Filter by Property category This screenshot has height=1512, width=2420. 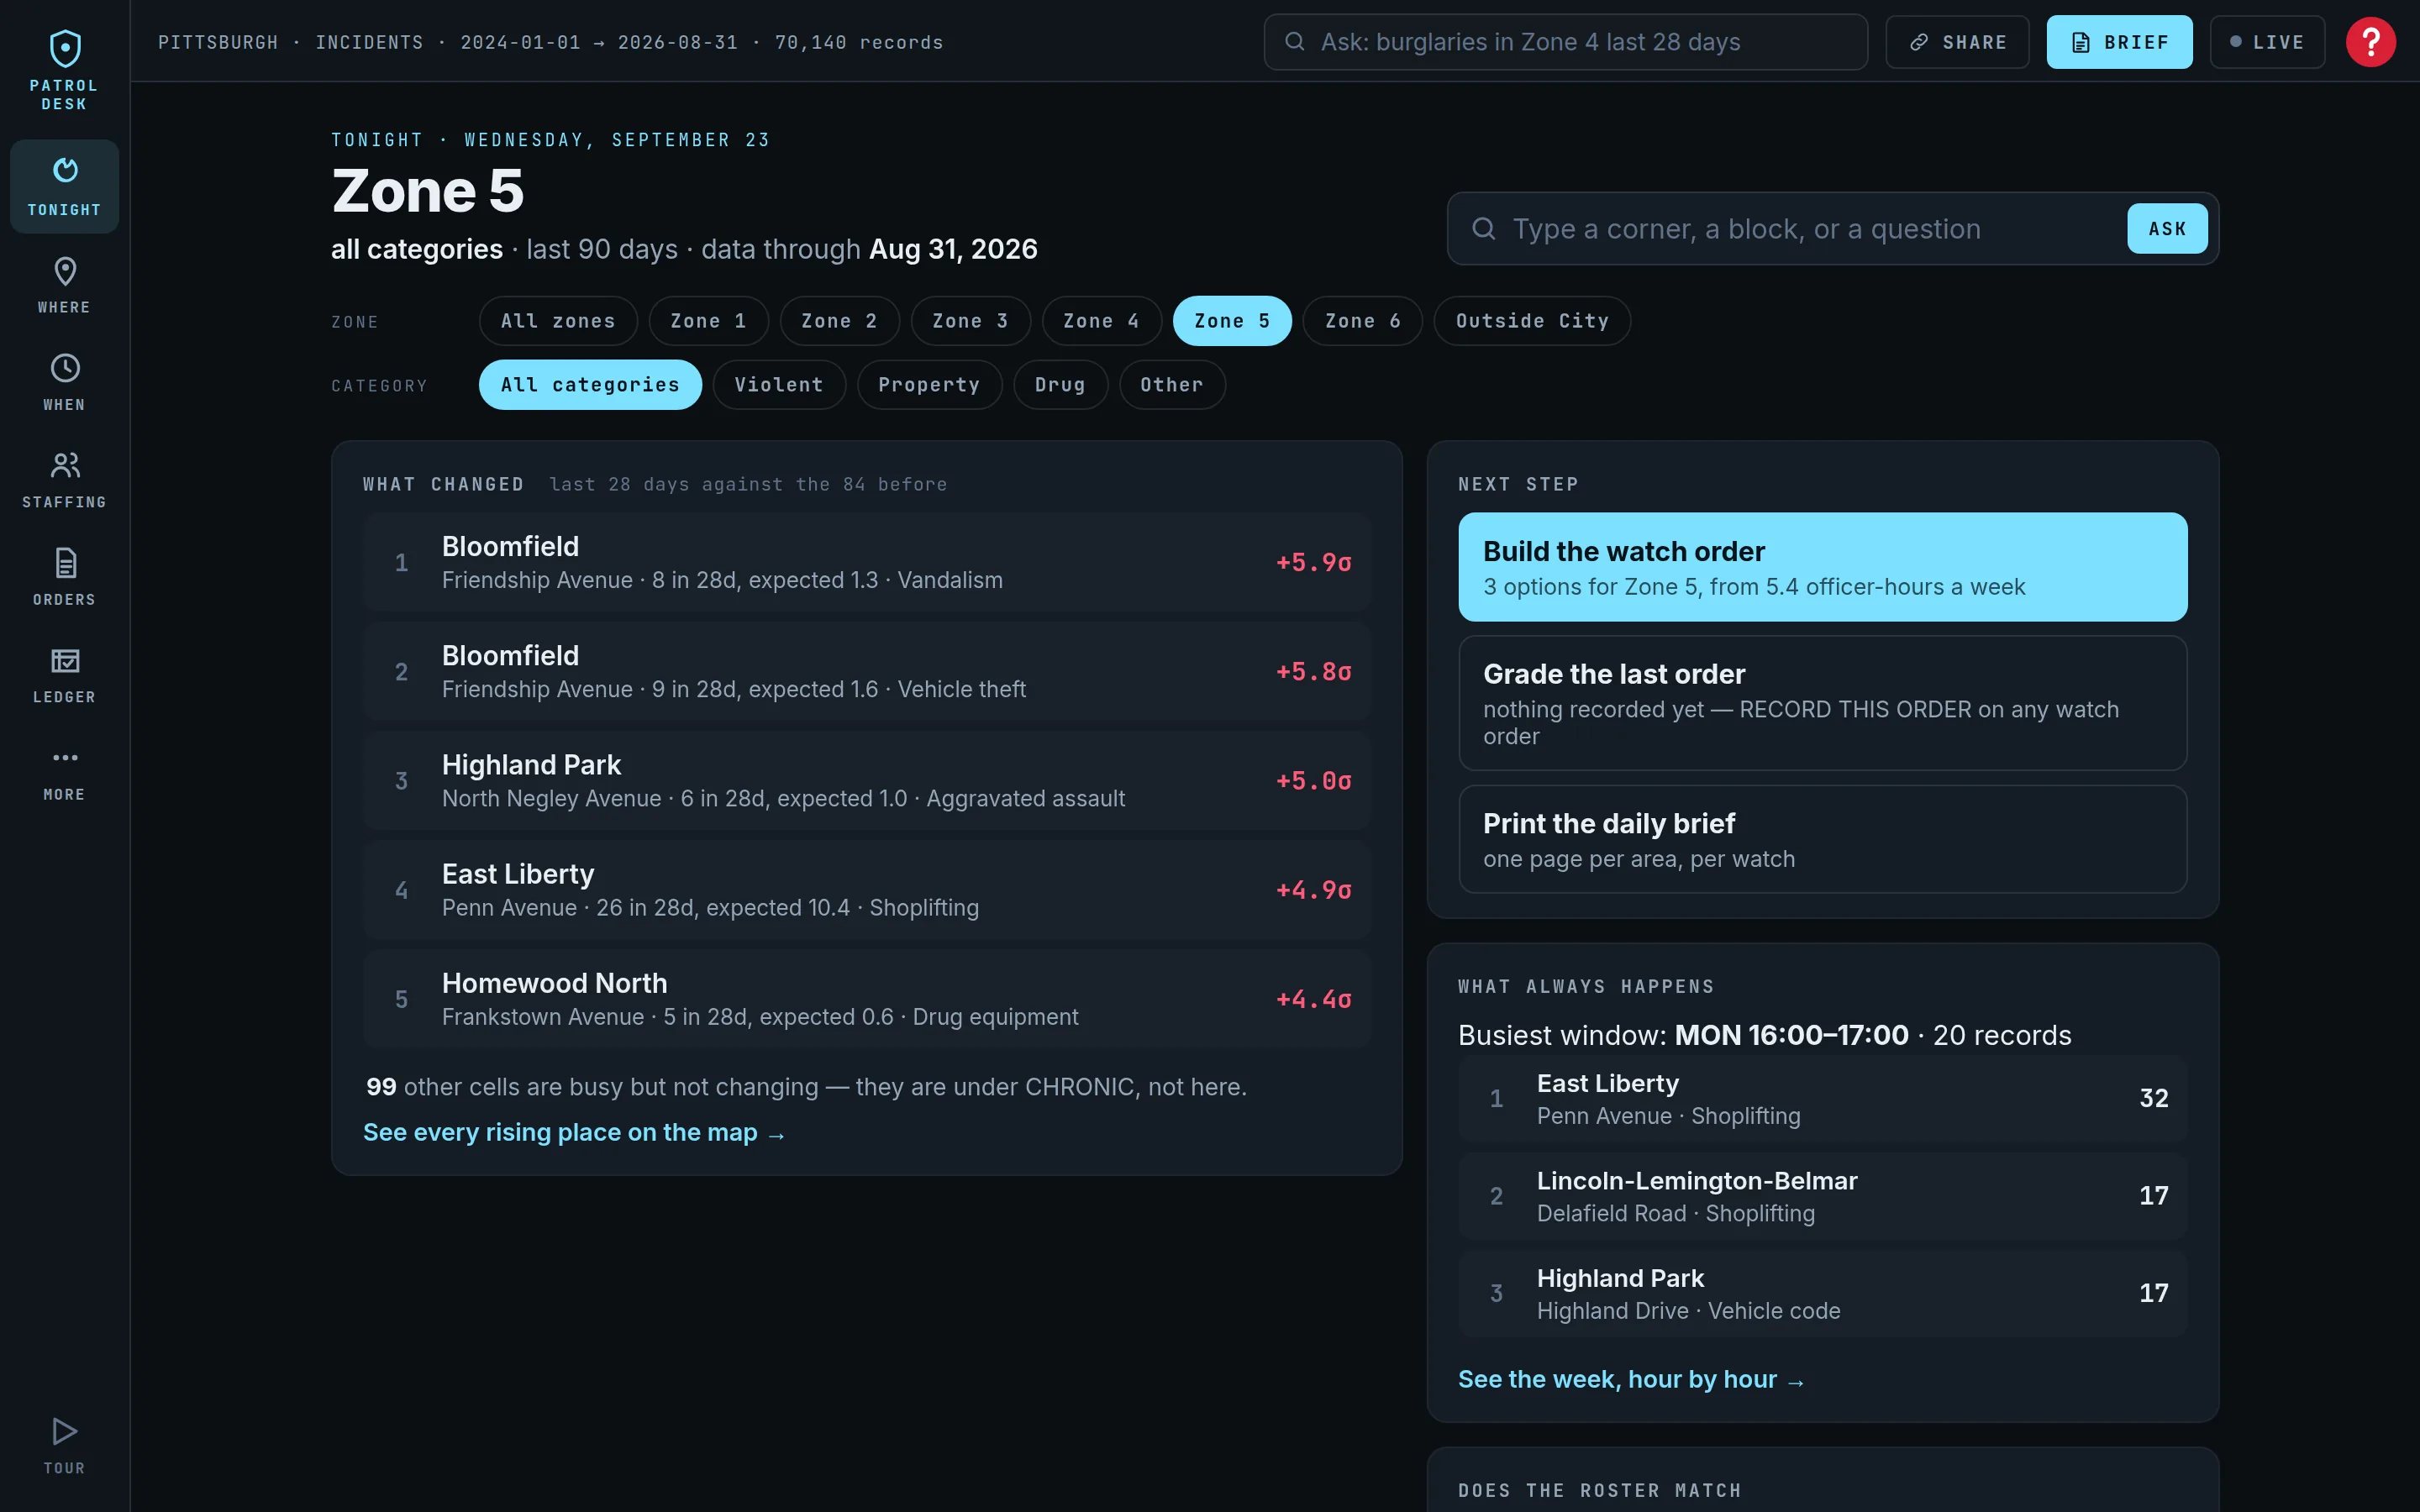[x=929, y=385]
